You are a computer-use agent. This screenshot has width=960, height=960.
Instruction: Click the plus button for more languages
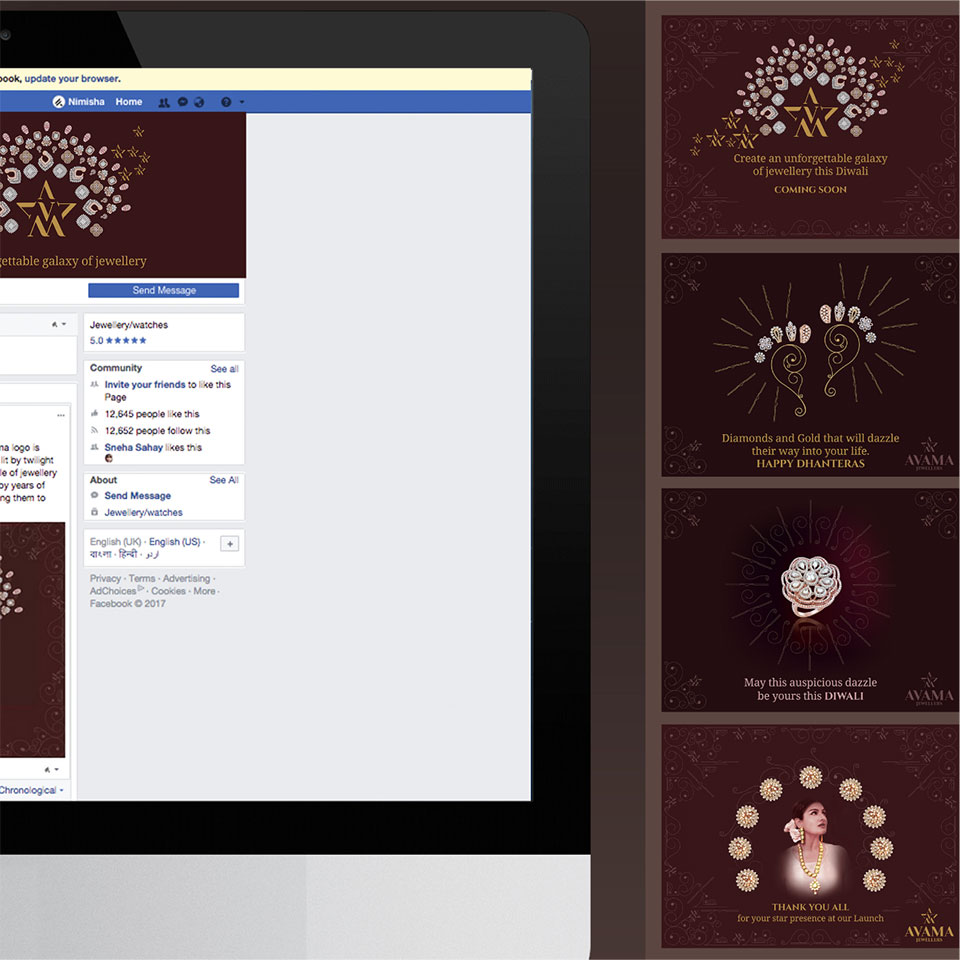[x=230, y=543]
